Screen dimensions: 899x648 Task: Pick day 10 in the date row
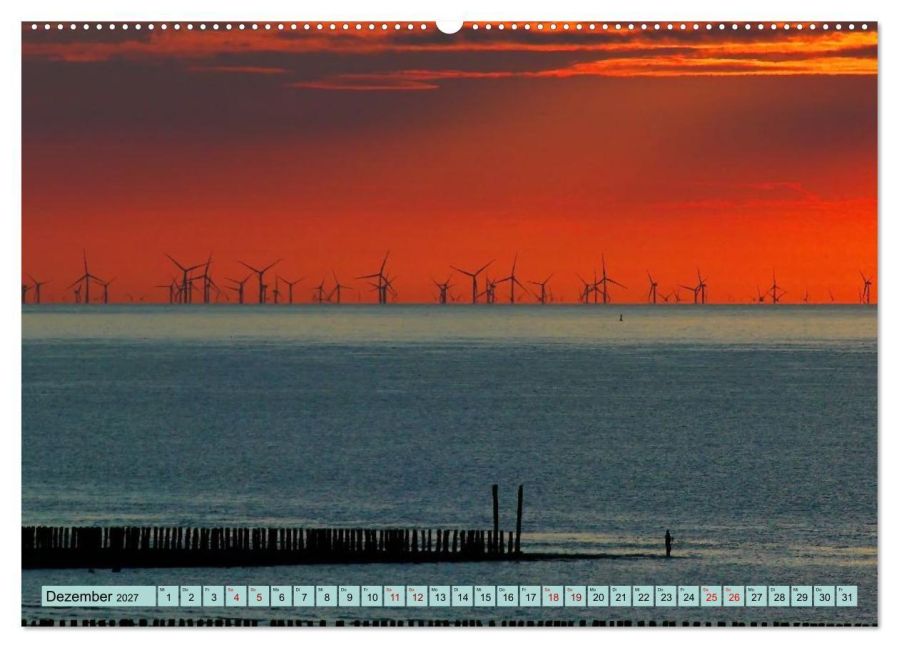372,596
